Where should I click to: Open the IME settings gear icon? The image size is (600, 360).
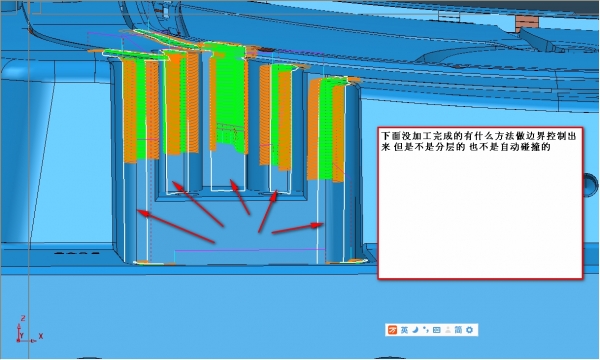click(470, 330)
